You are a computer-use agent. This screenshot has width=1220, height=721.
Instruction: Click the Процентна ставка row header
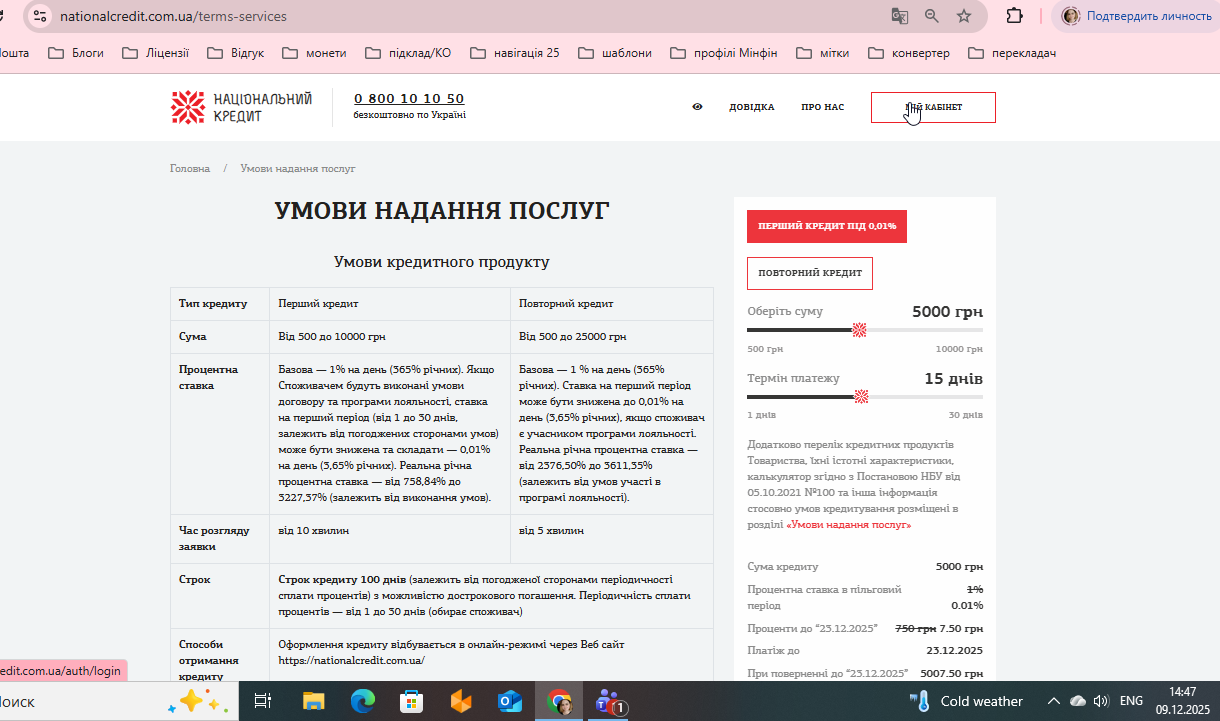coord(220,434)
